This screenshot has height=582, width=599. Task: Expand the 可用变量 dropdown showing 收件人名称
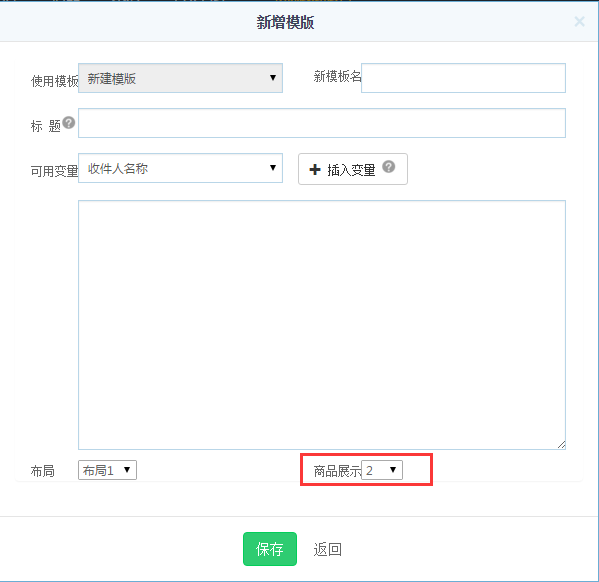pyautogui.click(x=180, y=168)
